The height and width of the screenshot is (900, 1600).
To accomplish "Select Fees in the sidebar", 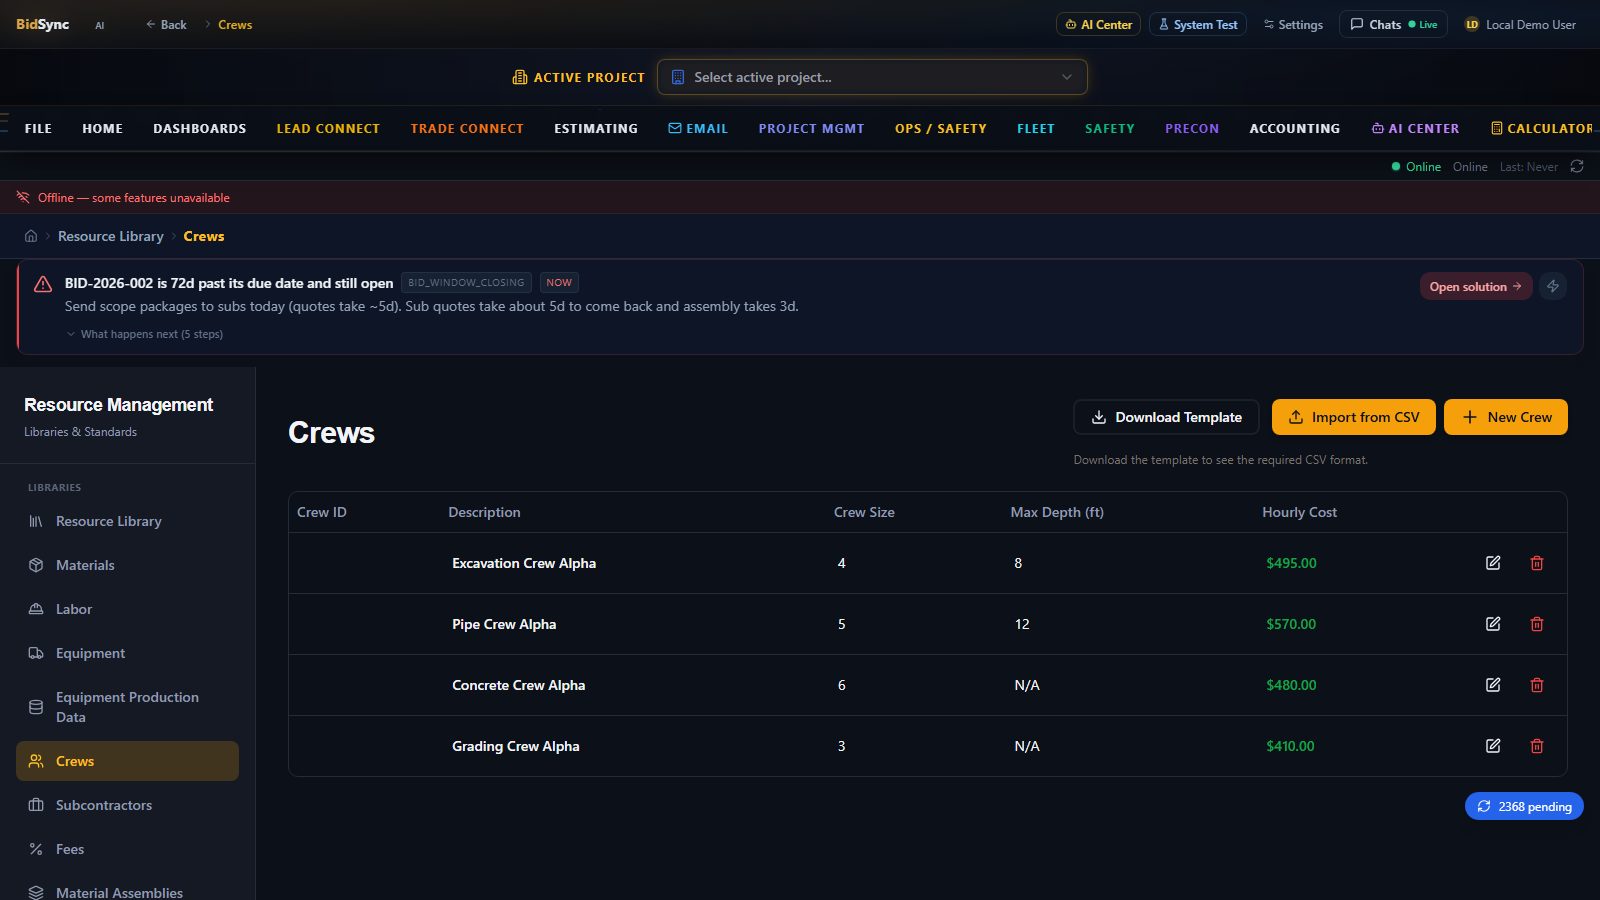I will (x=127, y=849).
